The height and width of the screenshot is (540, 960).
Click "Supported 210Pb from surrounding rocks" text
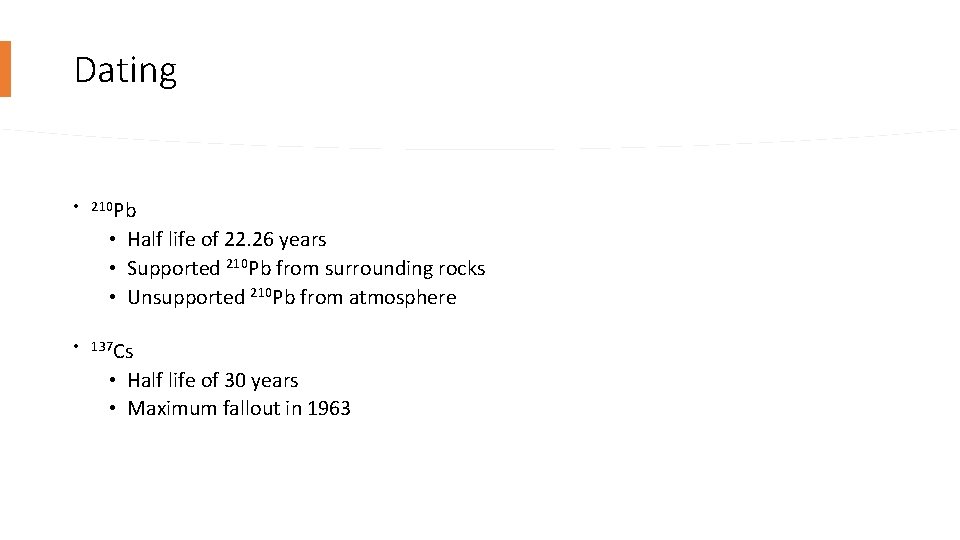coord(306,269)
